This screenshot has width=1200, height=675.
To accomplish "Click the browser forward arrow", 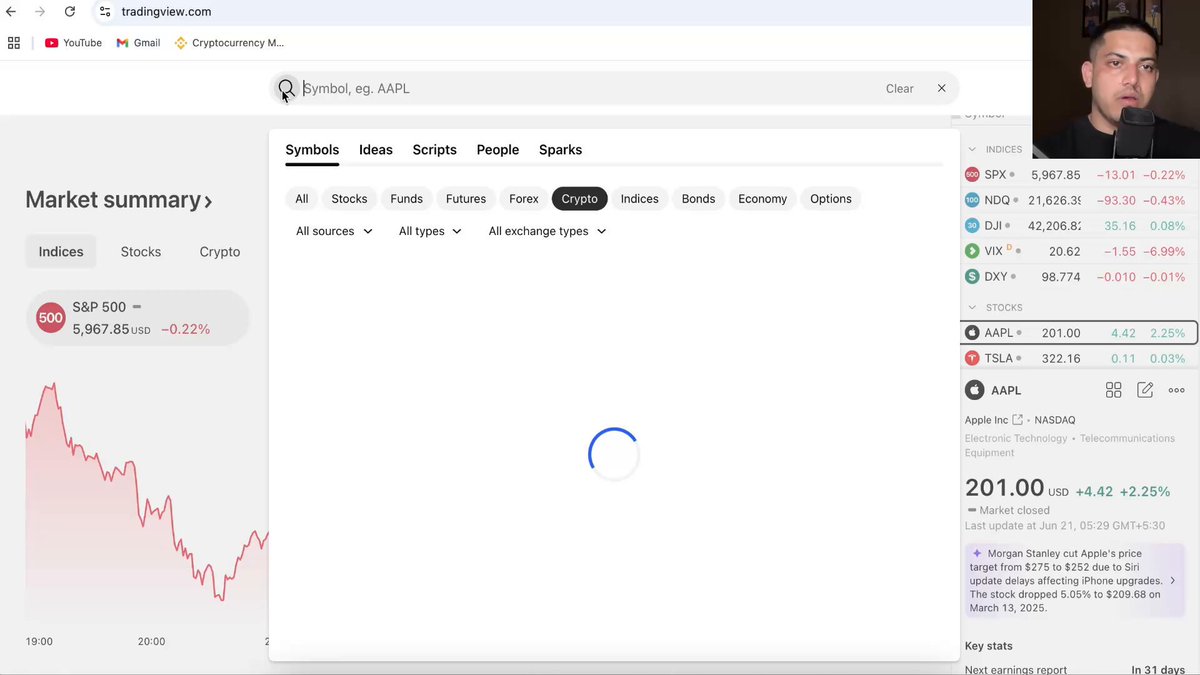I will 40,12.
